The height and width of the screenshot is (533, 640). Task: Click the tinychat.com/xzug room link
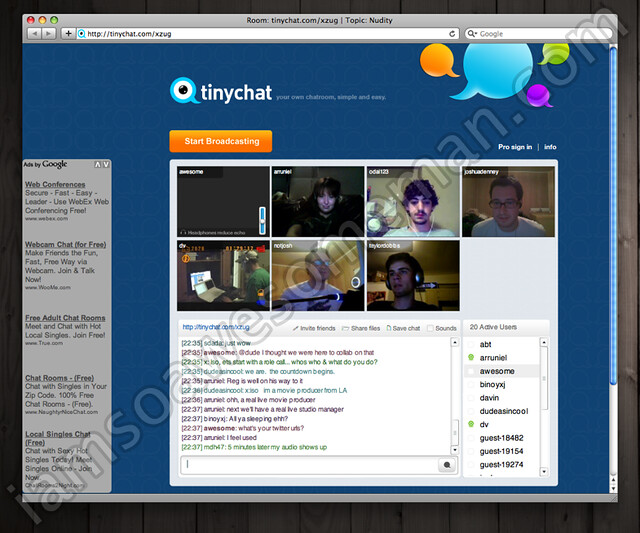click(x=216, y=327)
